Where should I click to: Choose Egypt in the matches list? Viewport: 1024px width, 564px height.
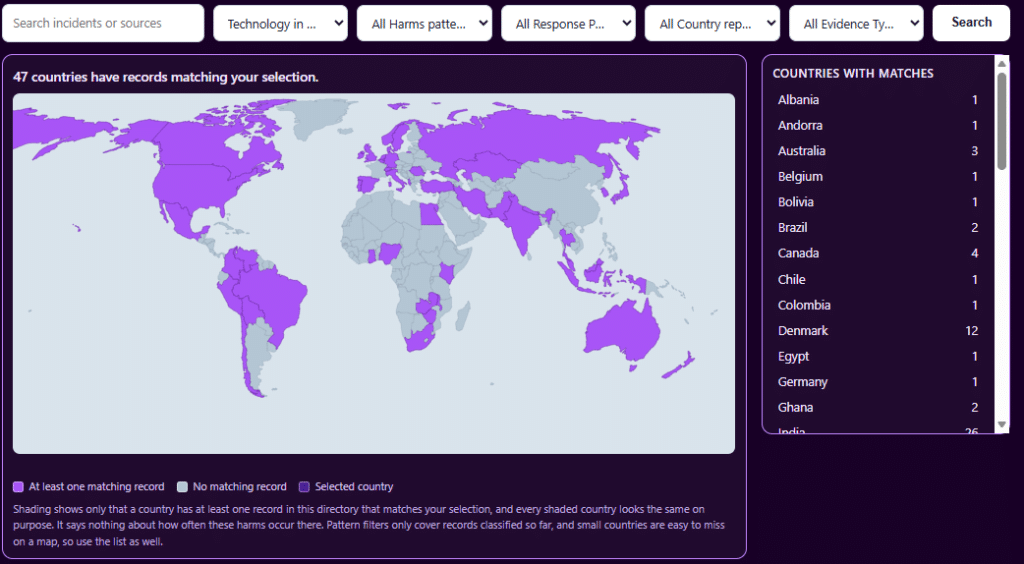[878, 356]
